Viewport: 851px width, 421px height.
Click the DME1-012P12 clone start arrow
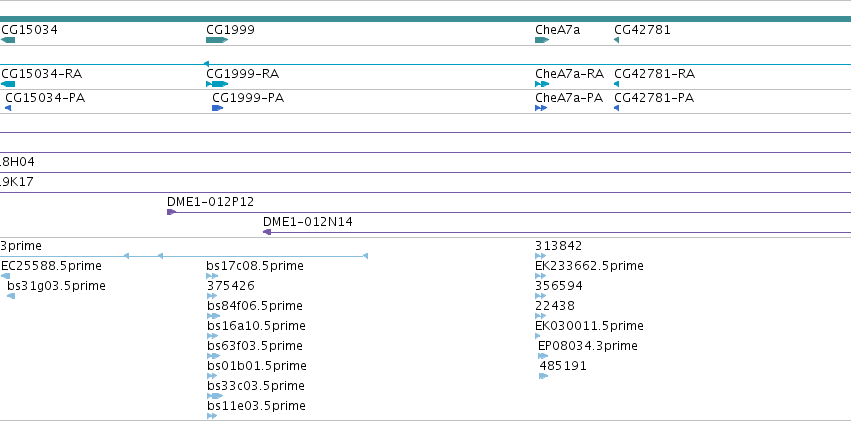point(172,212)
